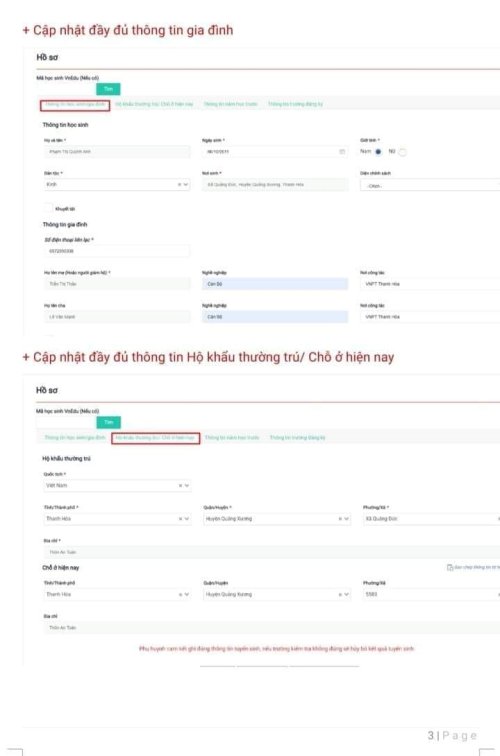
Task: Open the Dân tộc dropdown showing Kinh
Action: tap(117, 185)
